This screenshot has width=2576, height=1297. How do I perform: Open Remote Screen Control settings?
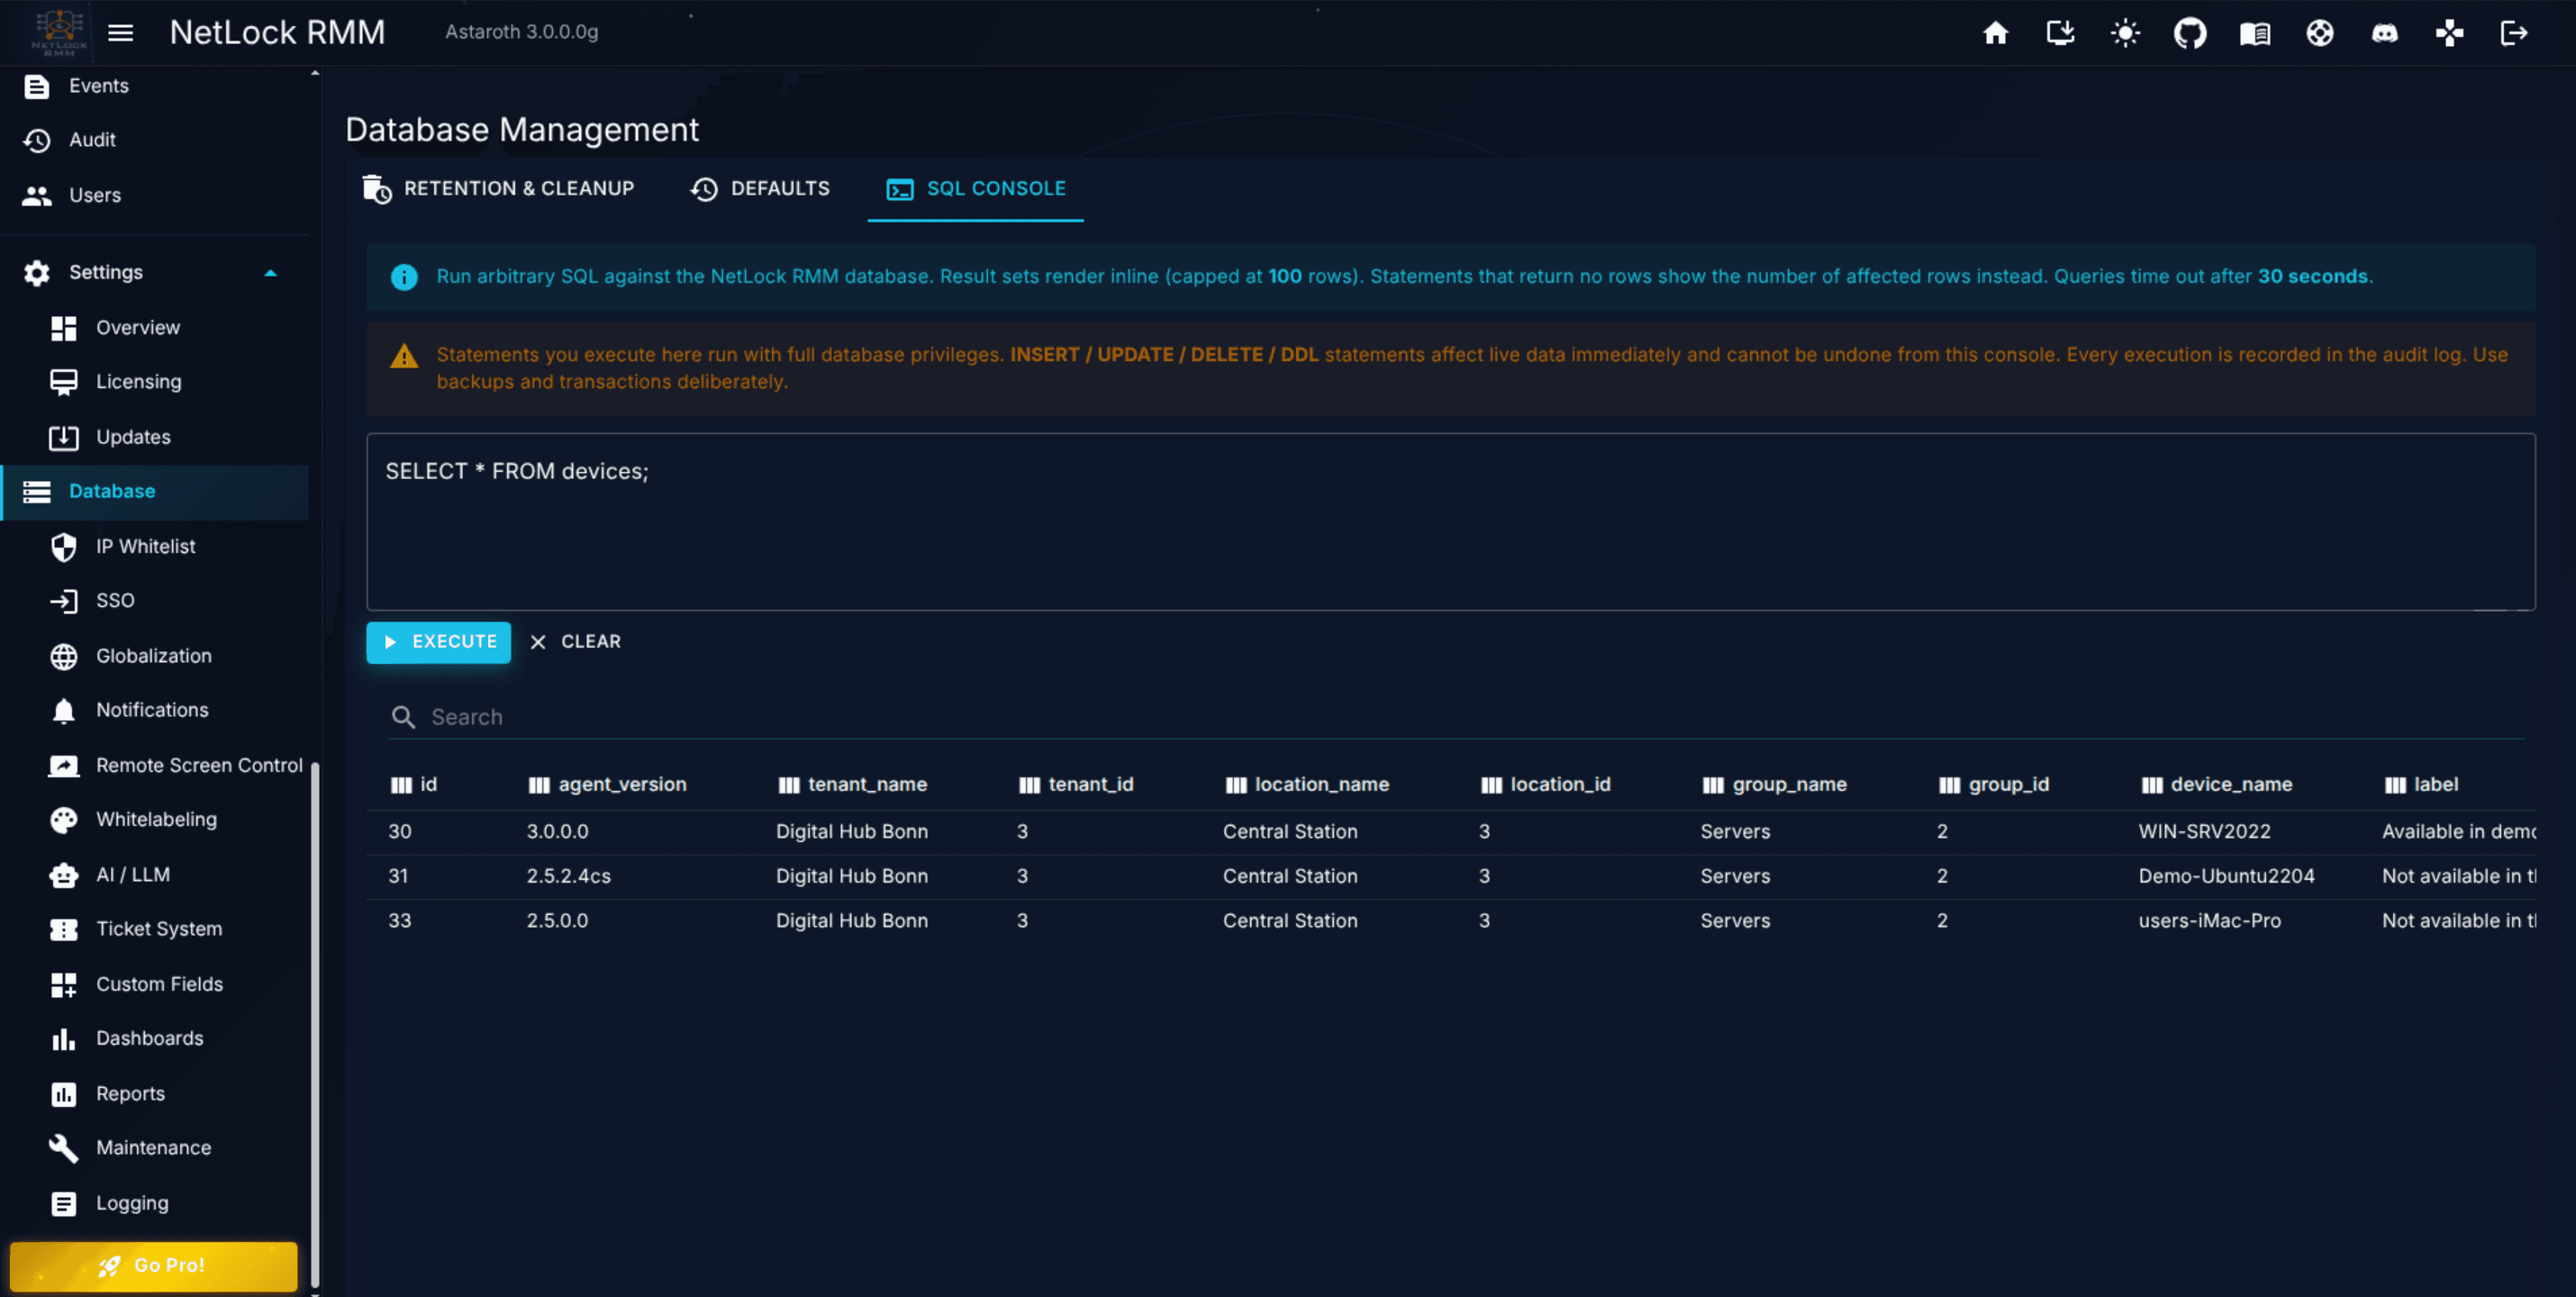coord(155,765)
